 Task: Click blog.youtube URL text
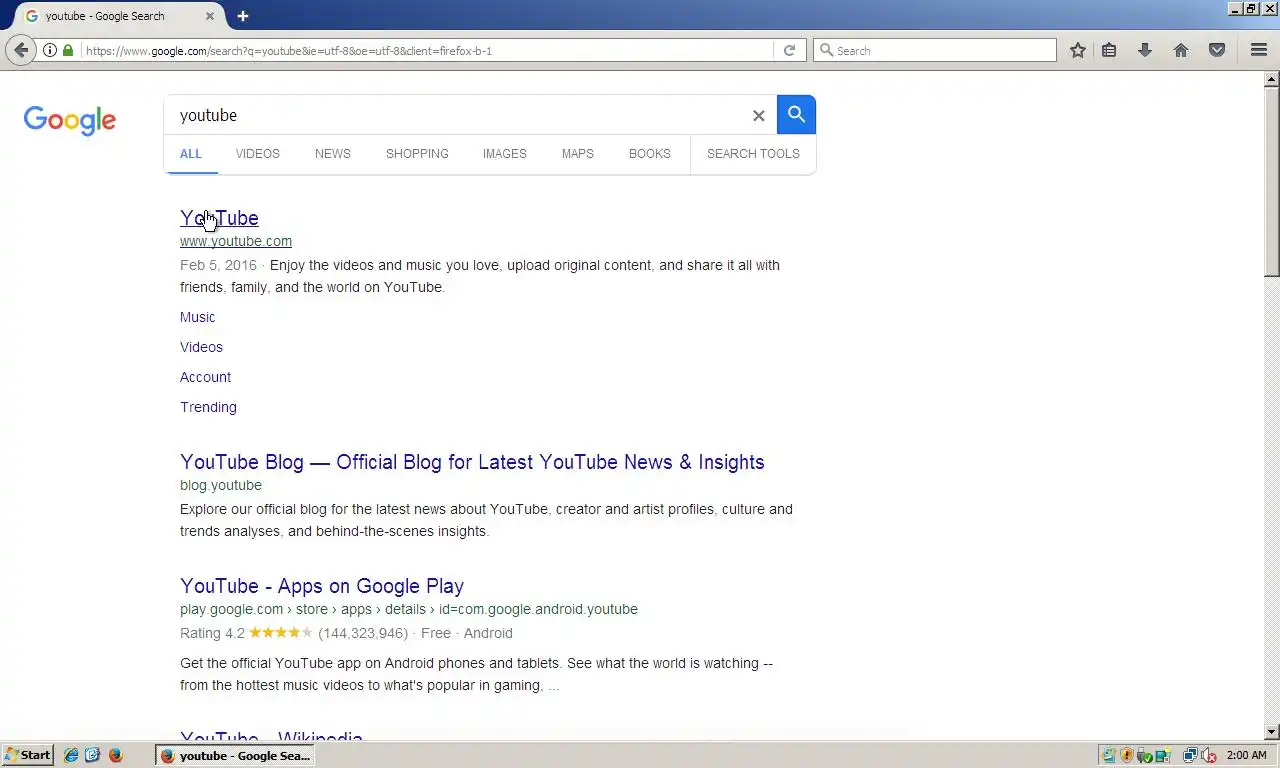pyautogui.click(x=221, y=485)
